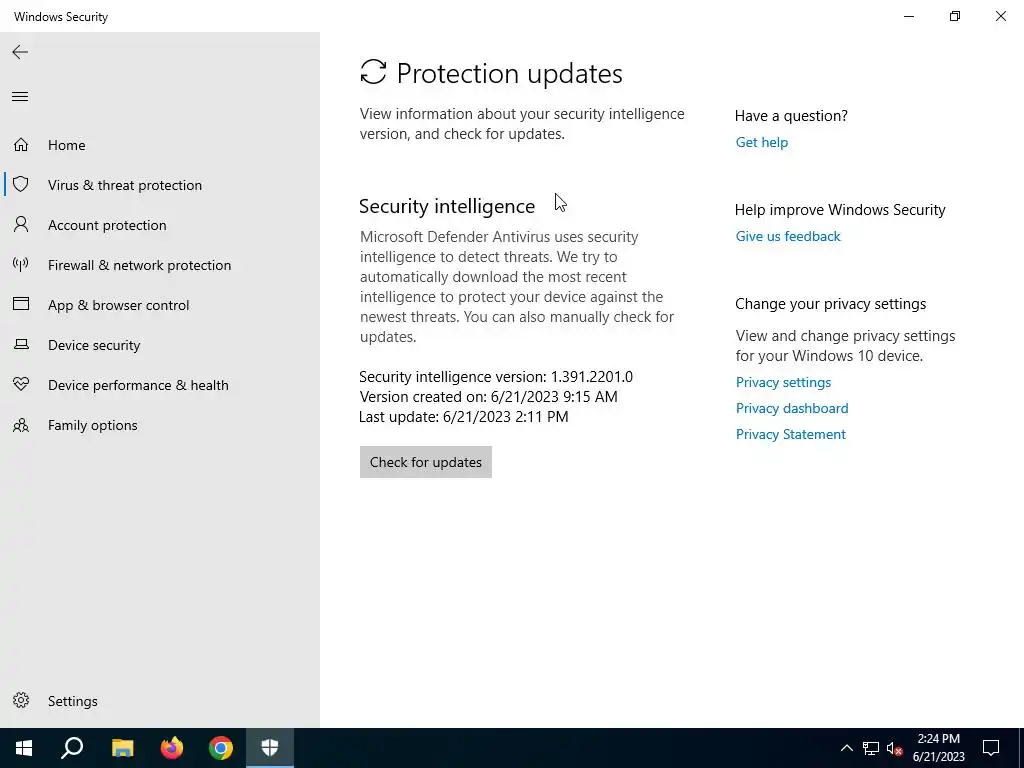Open Settings in the sidebar

[72, 701]
